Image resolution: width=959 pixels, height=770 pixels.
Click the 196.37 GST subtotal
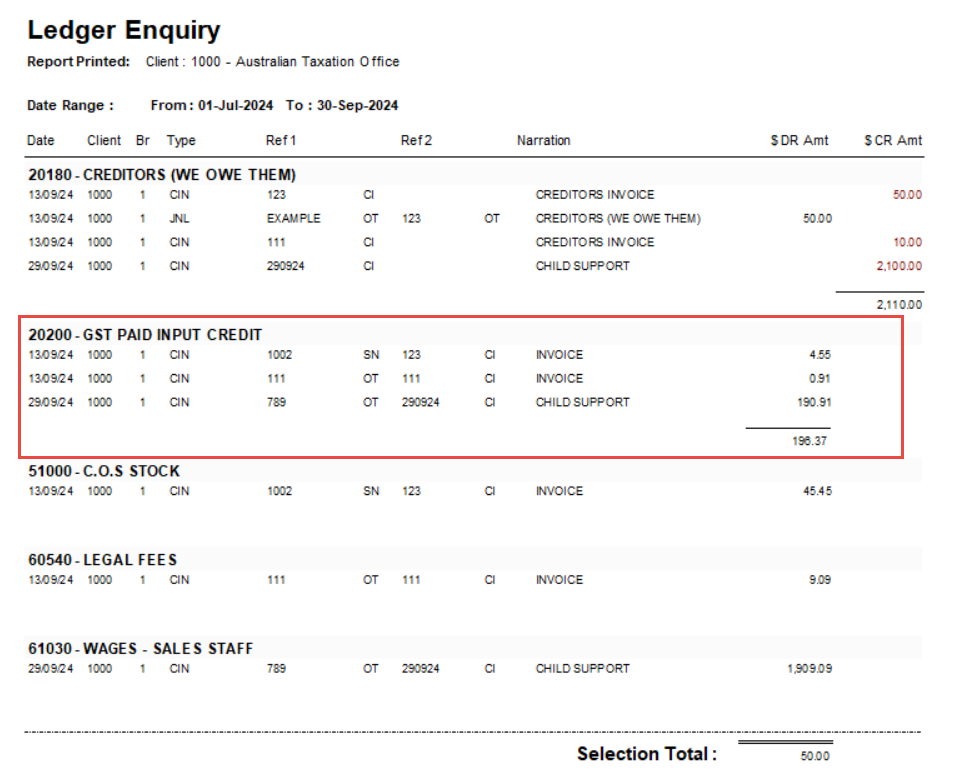pos(811,440)
